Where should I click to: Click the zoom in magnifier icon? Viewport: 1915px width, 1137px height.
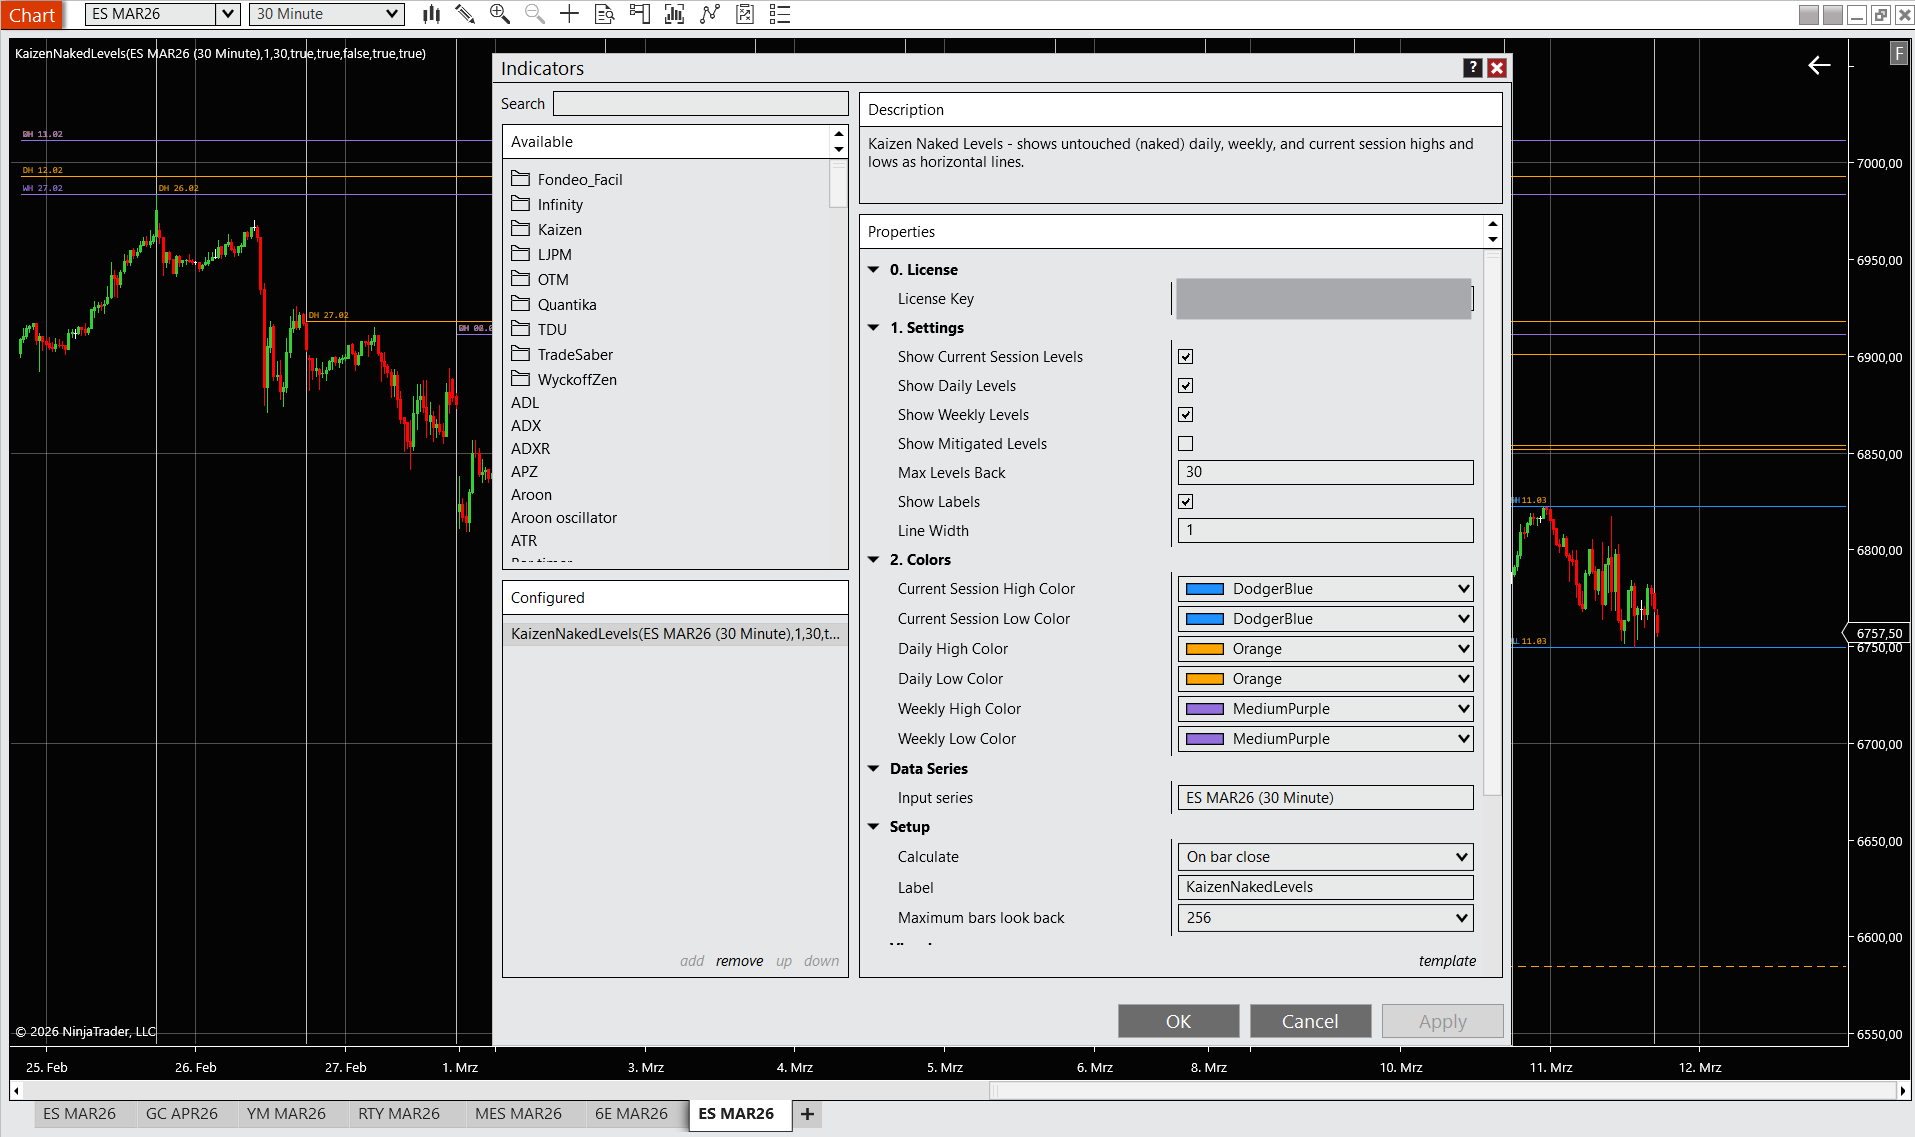(500, 14)
